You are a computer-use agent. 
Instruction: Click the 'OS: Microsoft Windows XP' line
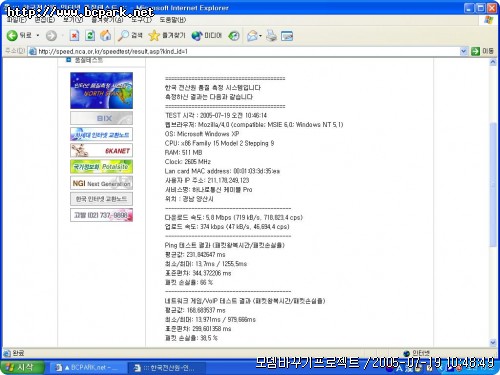(202, 134)
